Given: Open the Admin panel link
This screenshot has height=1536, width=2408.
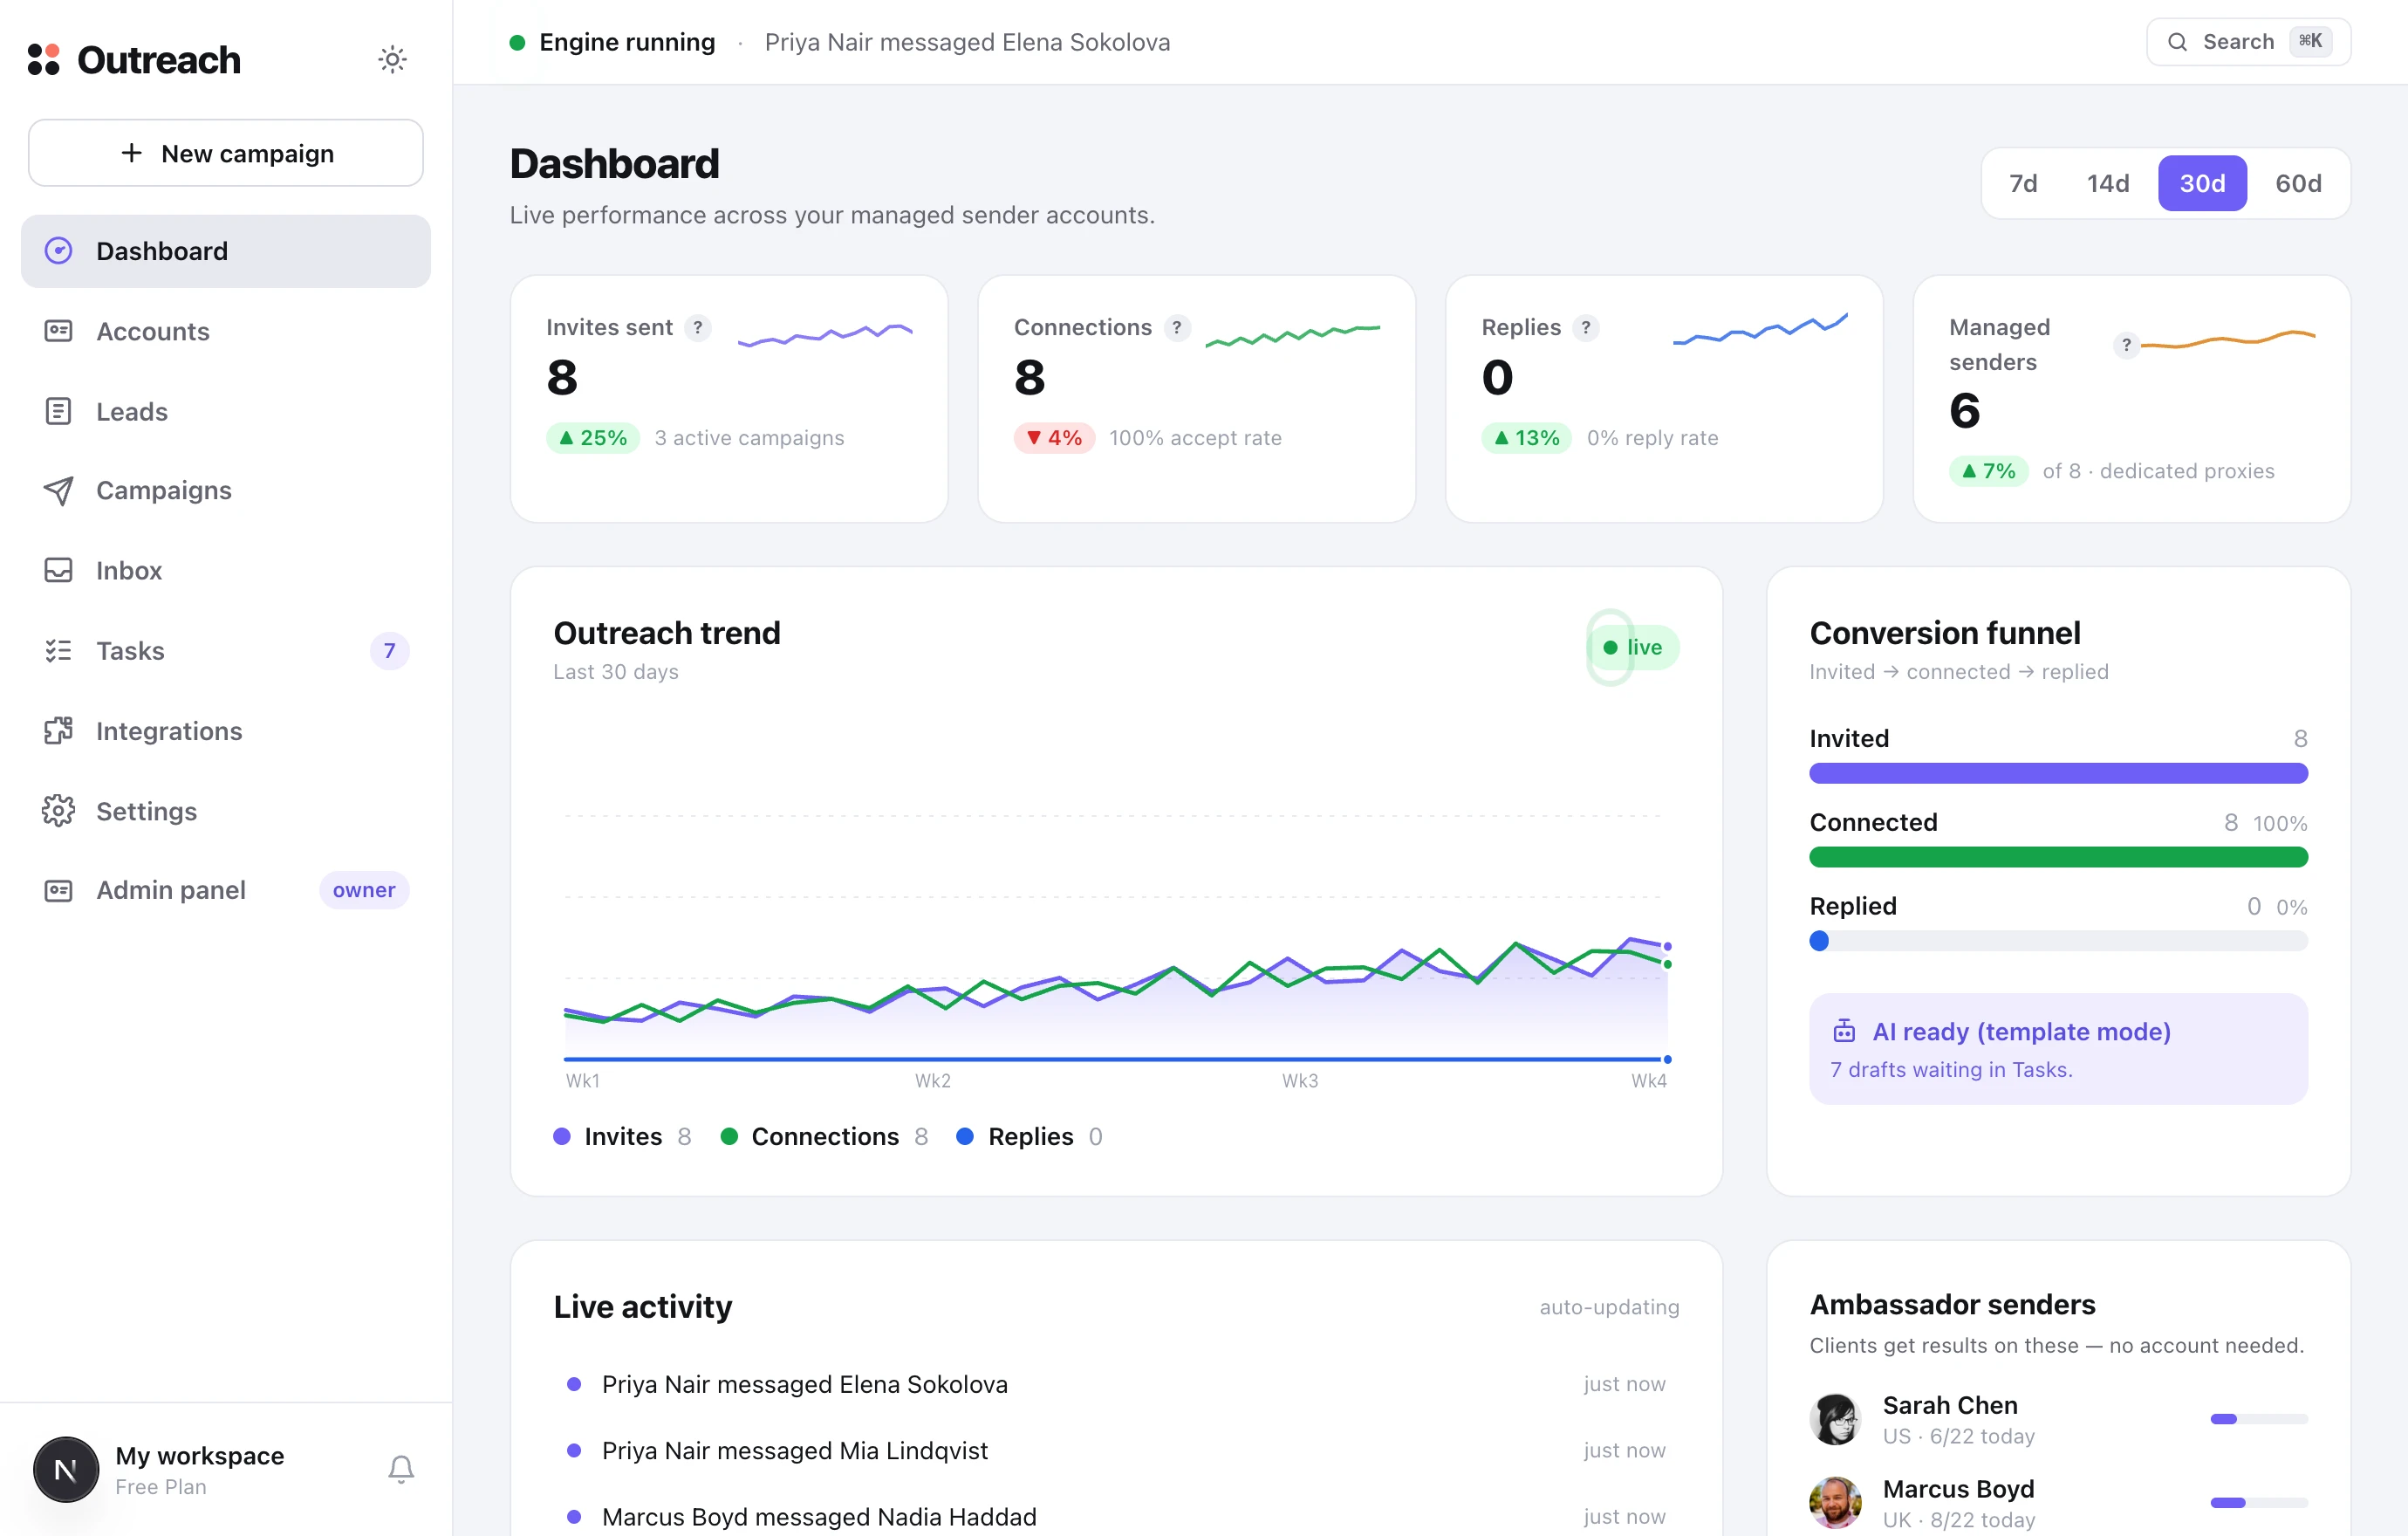Looking at the screenshot, I should [x=226, y=890].
